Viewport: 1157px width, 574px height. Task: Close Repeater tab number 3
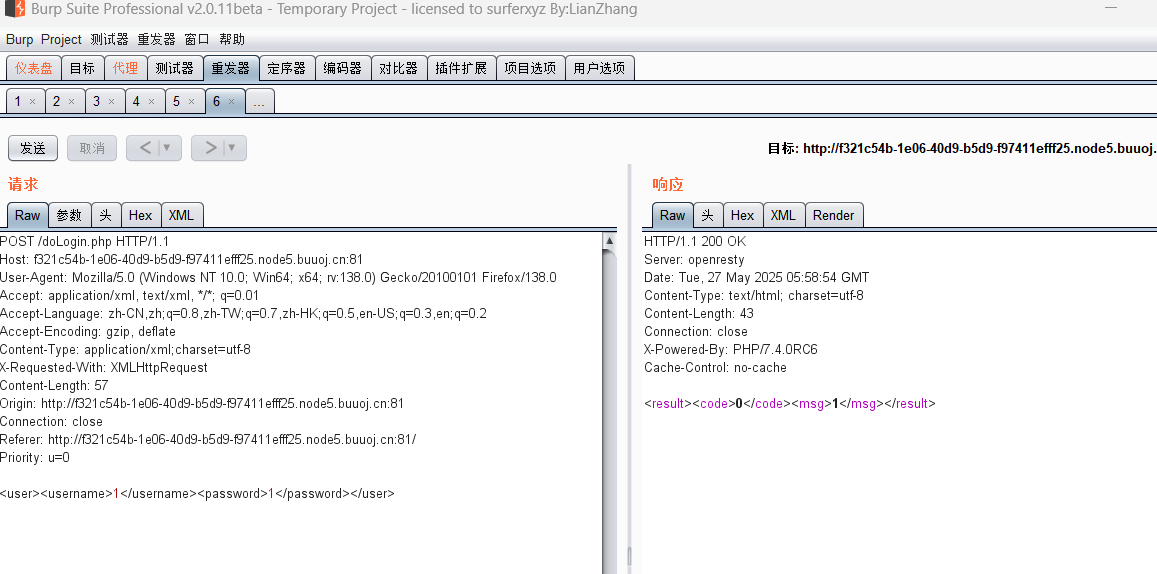pos(111,102)
